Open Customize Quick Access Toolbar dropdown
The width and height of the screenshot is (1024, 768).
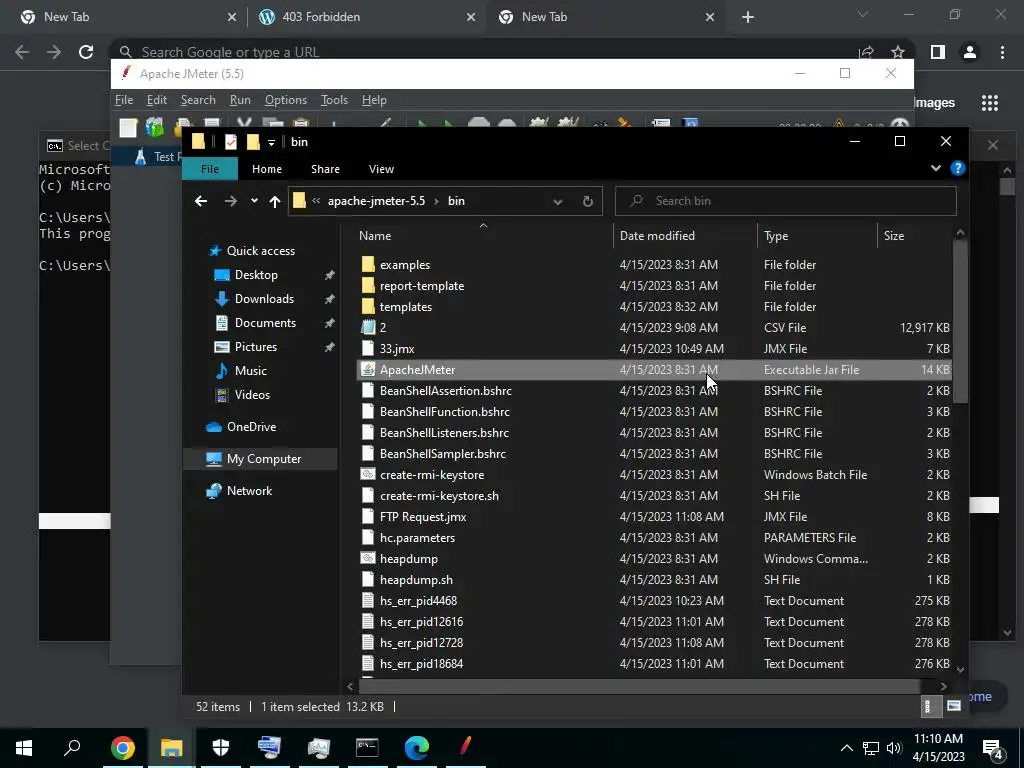(271, 142)
